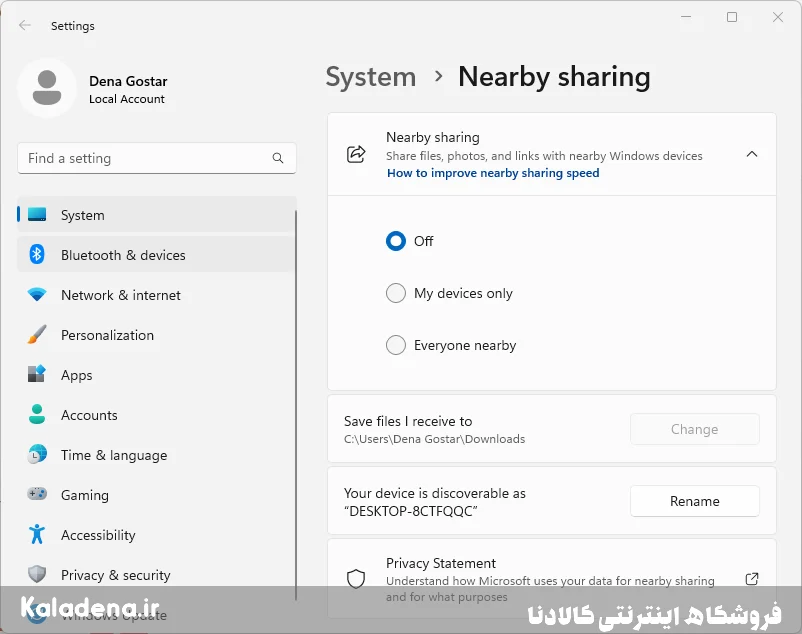Click the breadcrumb chevron after System
Viewport: 802px width, 634px height.
tap(438, 77)
